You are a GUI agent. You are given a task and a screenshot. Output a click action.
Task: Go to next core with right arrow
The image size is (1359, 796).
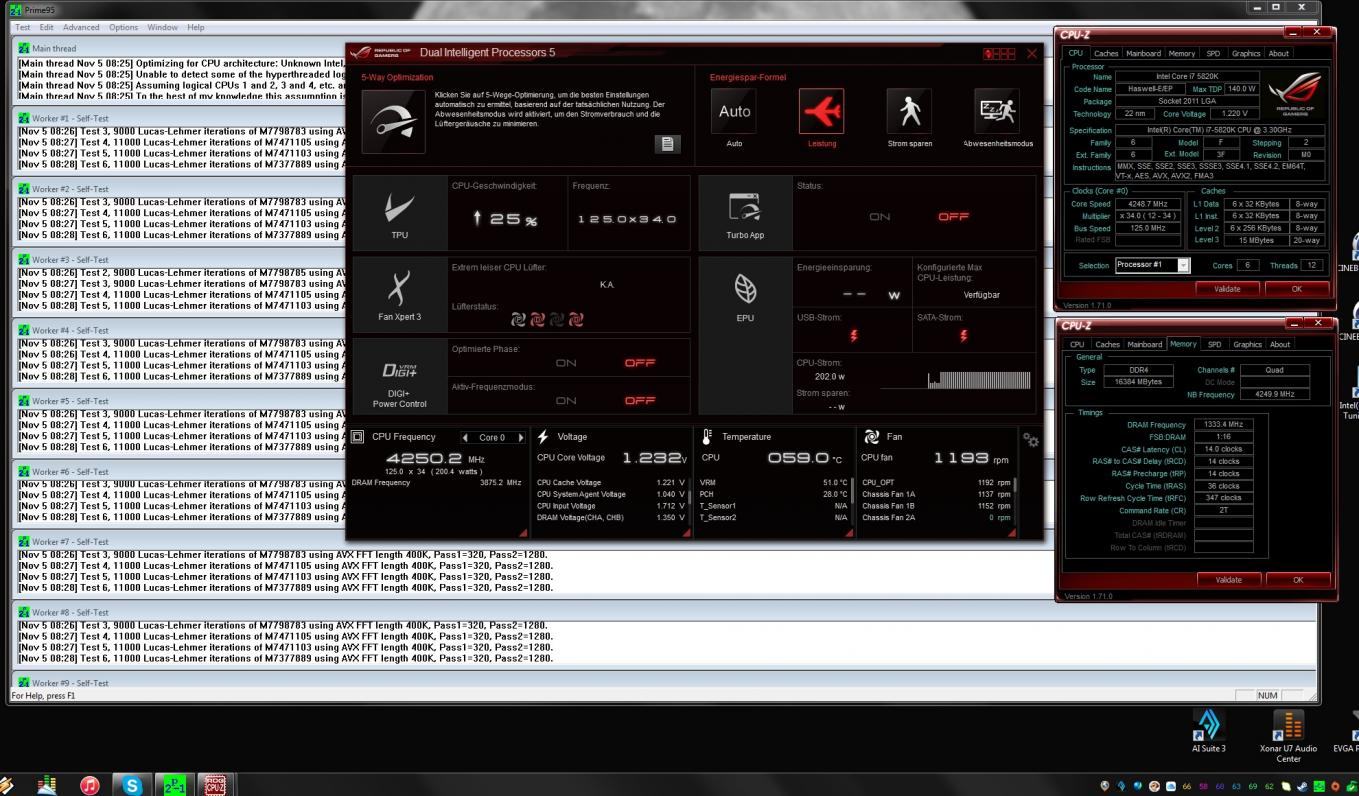(520, 438)
